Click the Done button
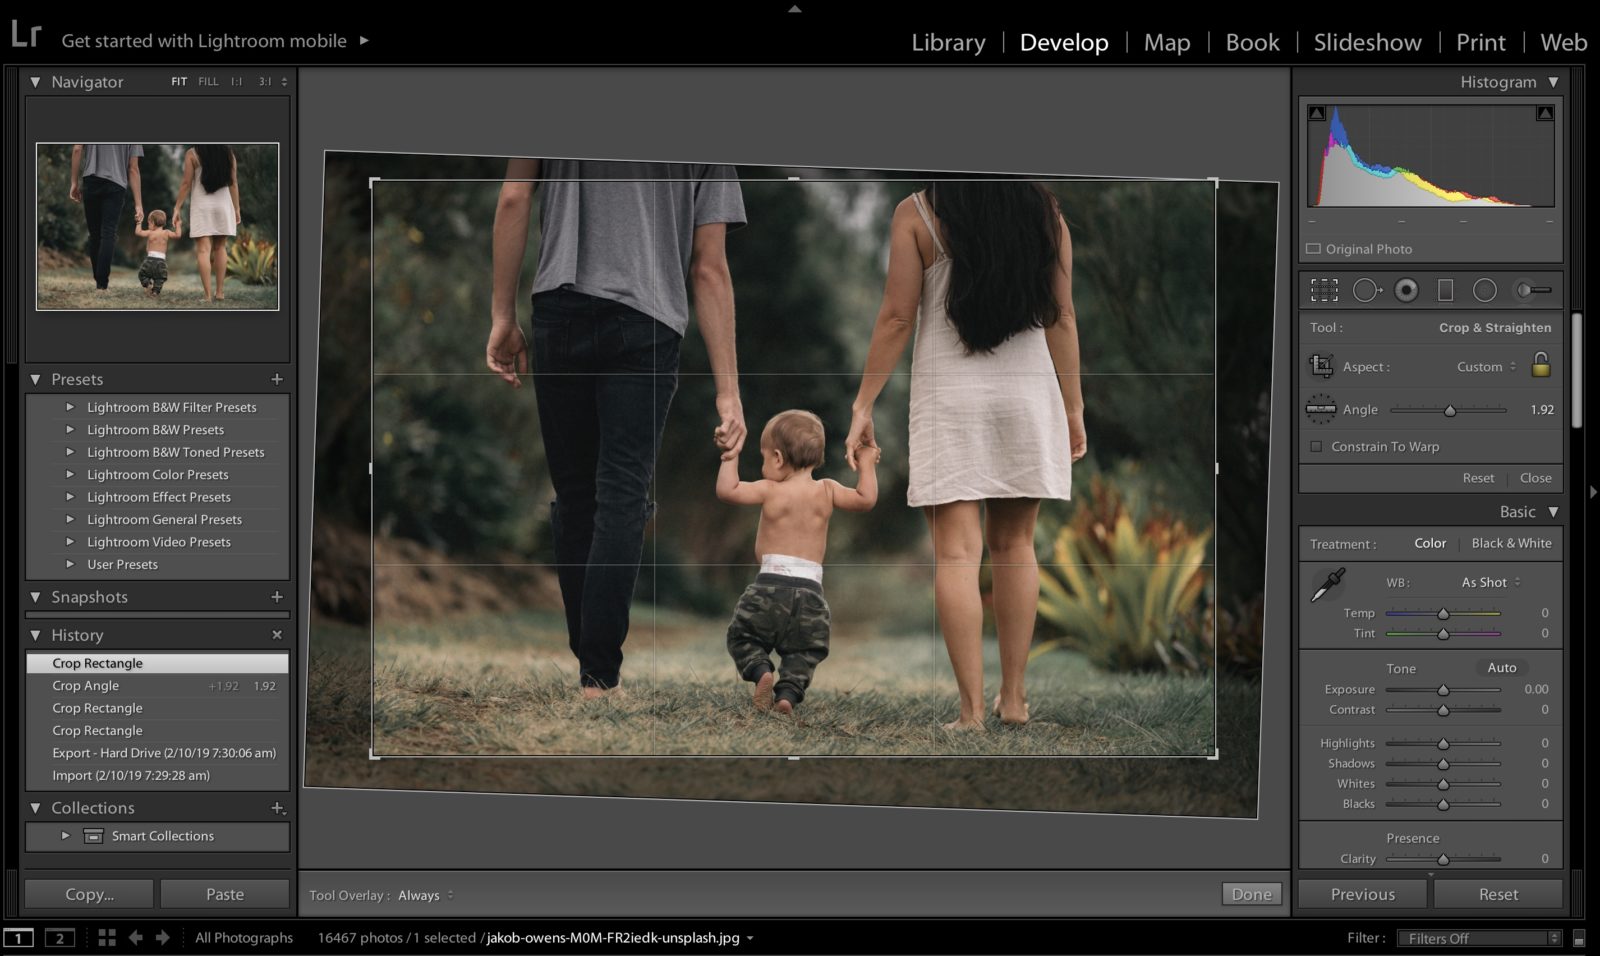Image resolution: width=1600 pixels, height=956 pixels. (1251, 894)
